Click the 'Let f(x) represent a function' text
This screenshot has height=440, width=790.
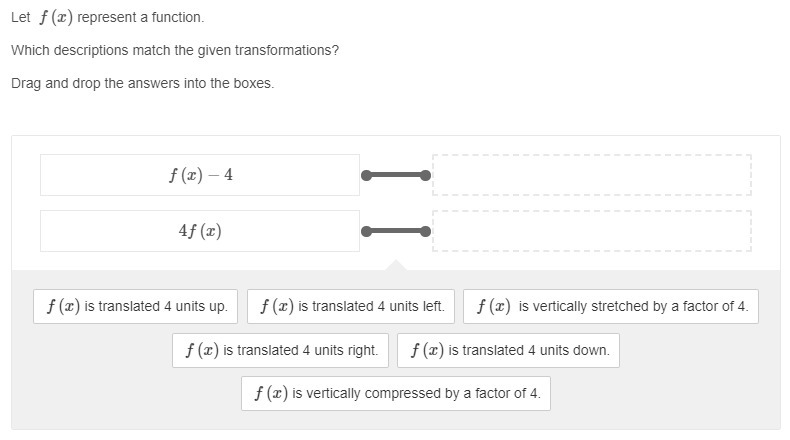(x=107, y=17)
